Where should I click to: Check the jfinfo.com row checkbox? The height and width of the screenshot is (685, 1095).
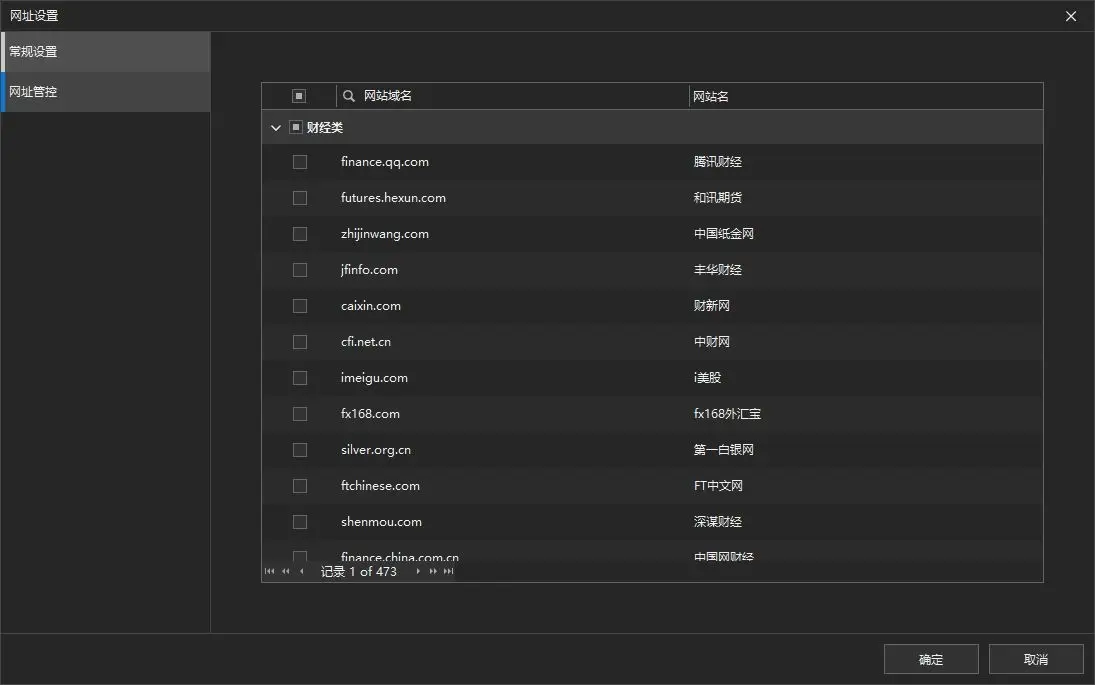click(300, 270)
